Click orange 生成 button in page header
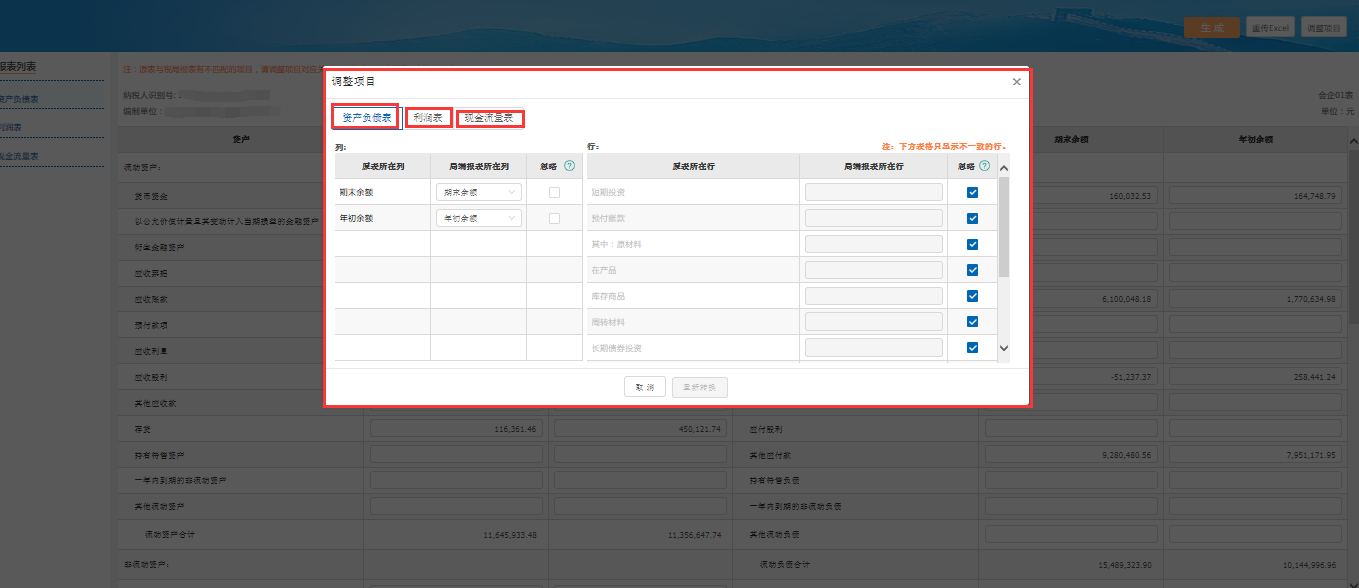Viewport: 1359px width, 588px height. [1212, 28]
